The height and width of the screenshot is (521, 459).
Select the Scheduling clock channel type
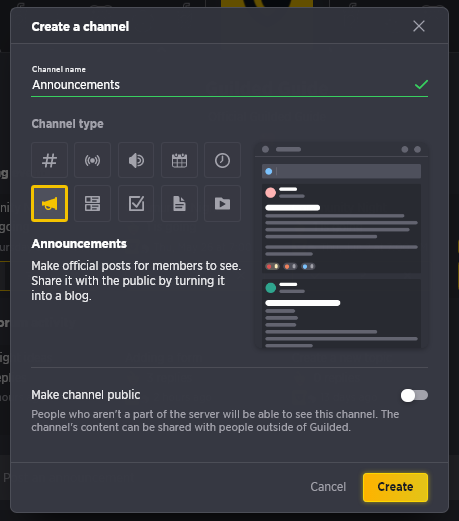pyautogui.click(x=222, y=160)
